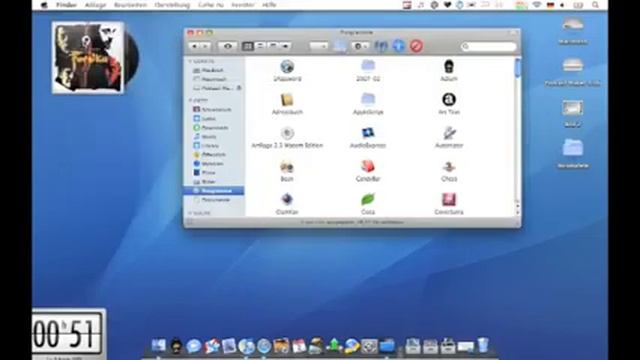Select the Adressbuch application icon

[287, 100]
